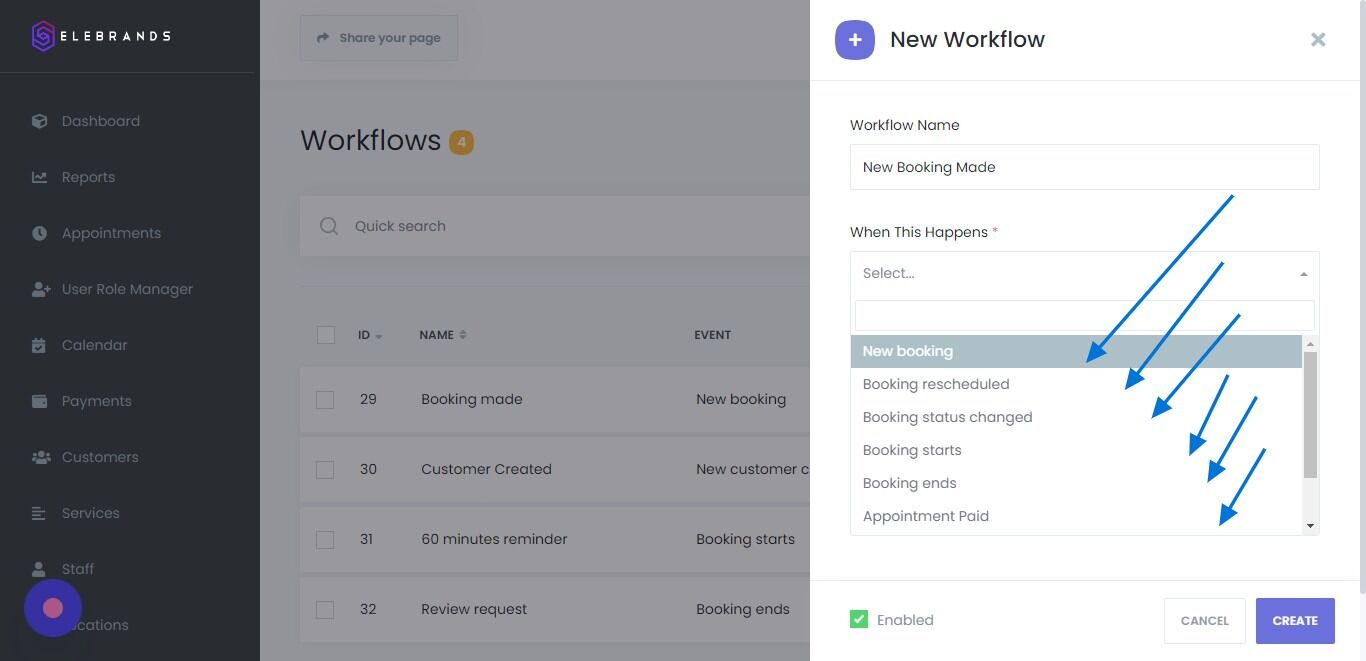Click the 60 minutes reminder workflow name
Screen dimensions: 1366x661
(x=494, y=539)
